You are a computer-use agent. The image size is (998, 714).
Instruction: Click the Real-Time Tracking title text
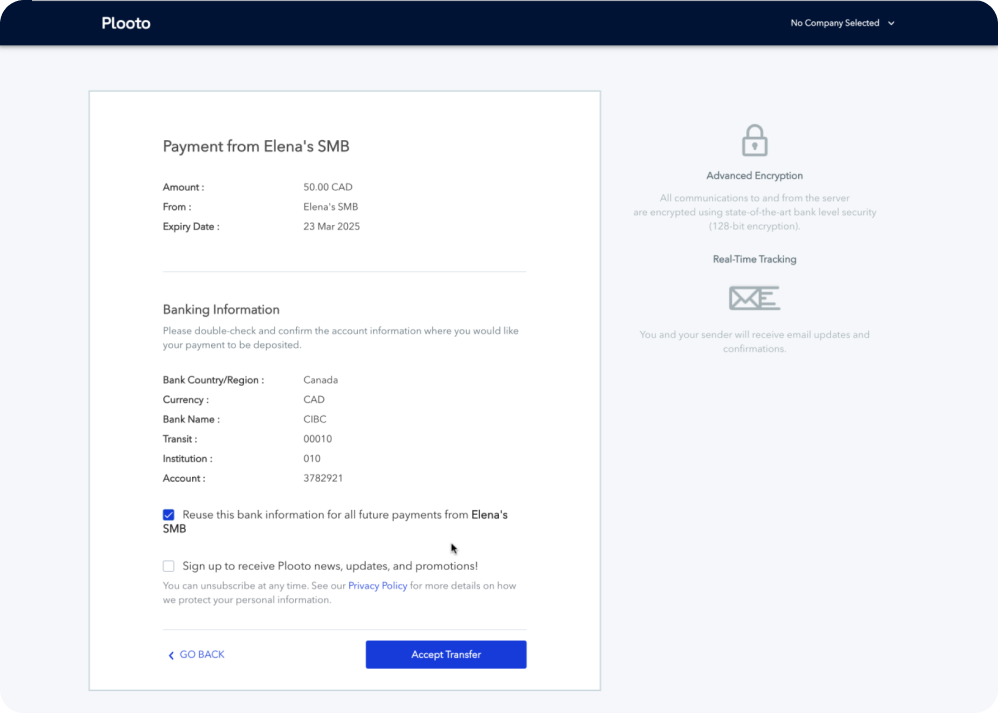point(754,259)
